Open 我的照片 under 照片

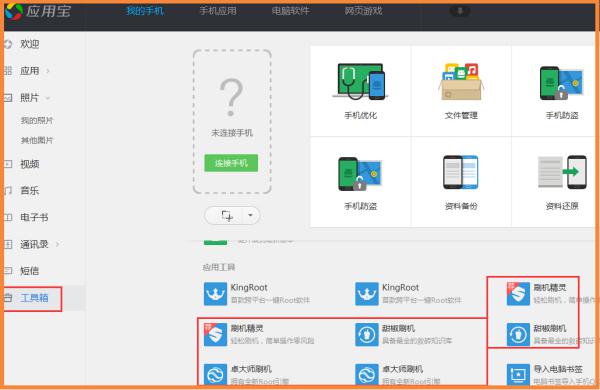pos(37,121)
